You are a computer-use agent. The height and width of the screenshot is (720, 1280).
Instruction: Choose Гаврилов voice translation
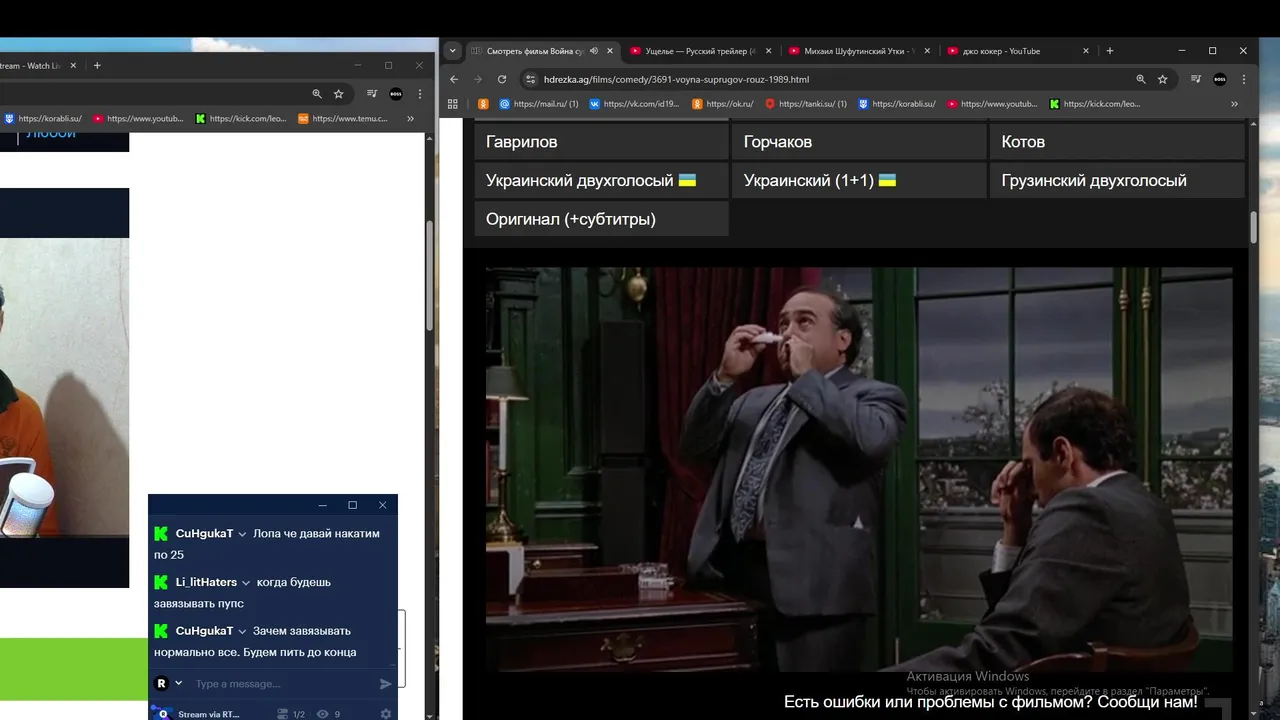coord(601,142)
